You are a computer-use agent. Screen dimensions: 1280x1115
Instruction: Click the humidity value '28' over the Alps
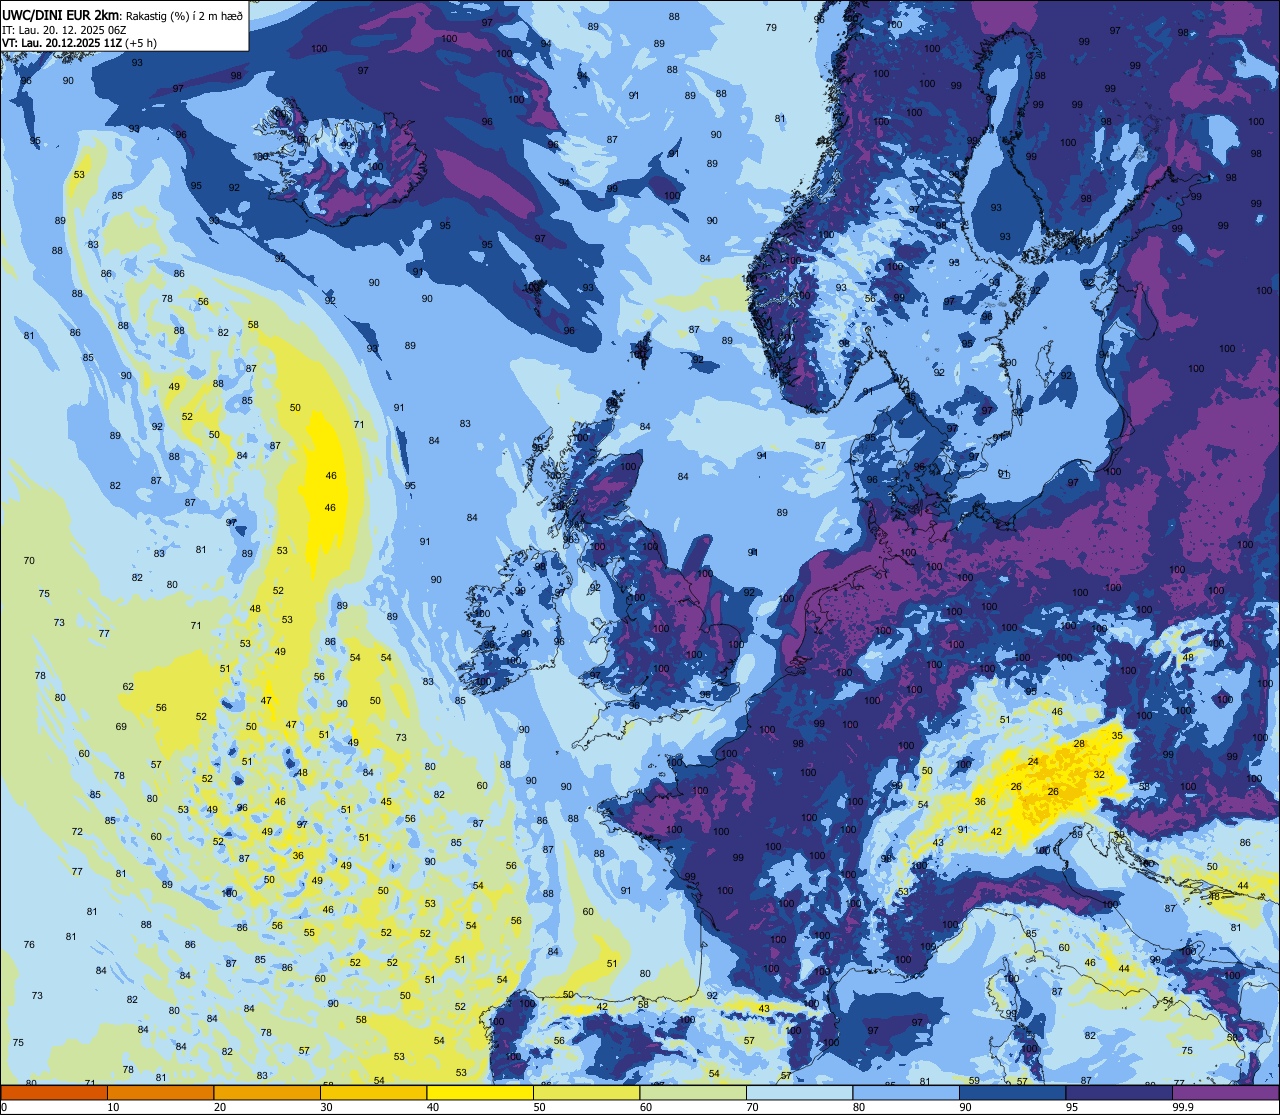click(1078, 744)
